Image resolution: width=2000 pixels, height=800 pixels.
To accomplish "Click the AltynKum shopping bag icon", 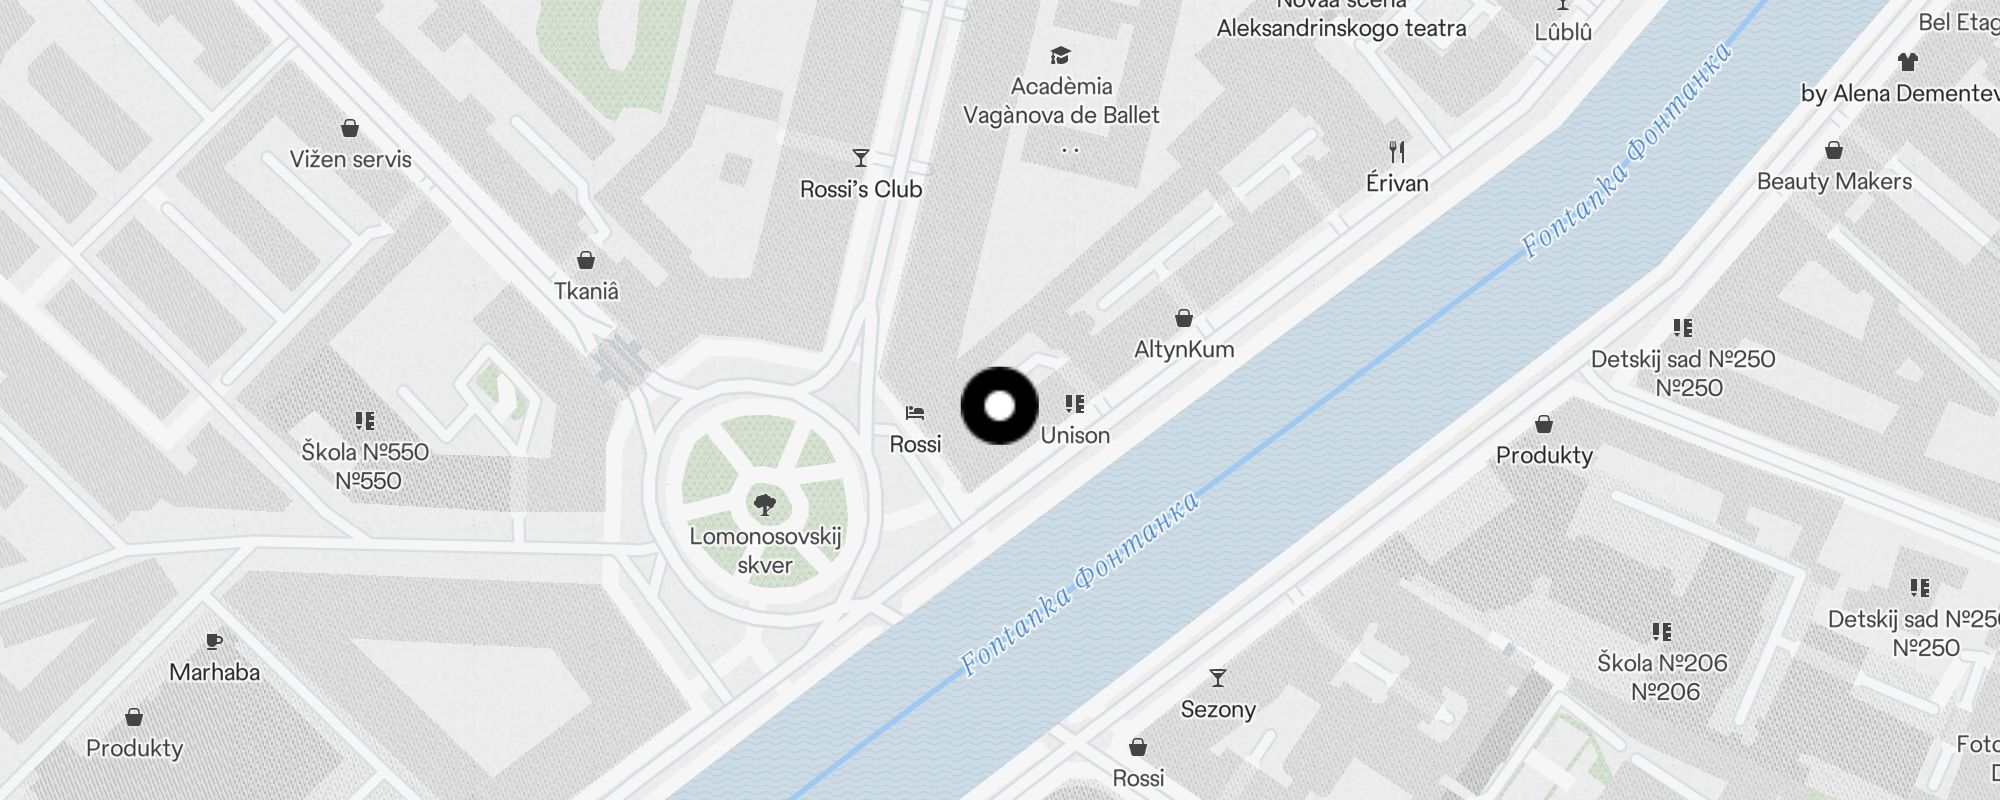I will 1184,318.
